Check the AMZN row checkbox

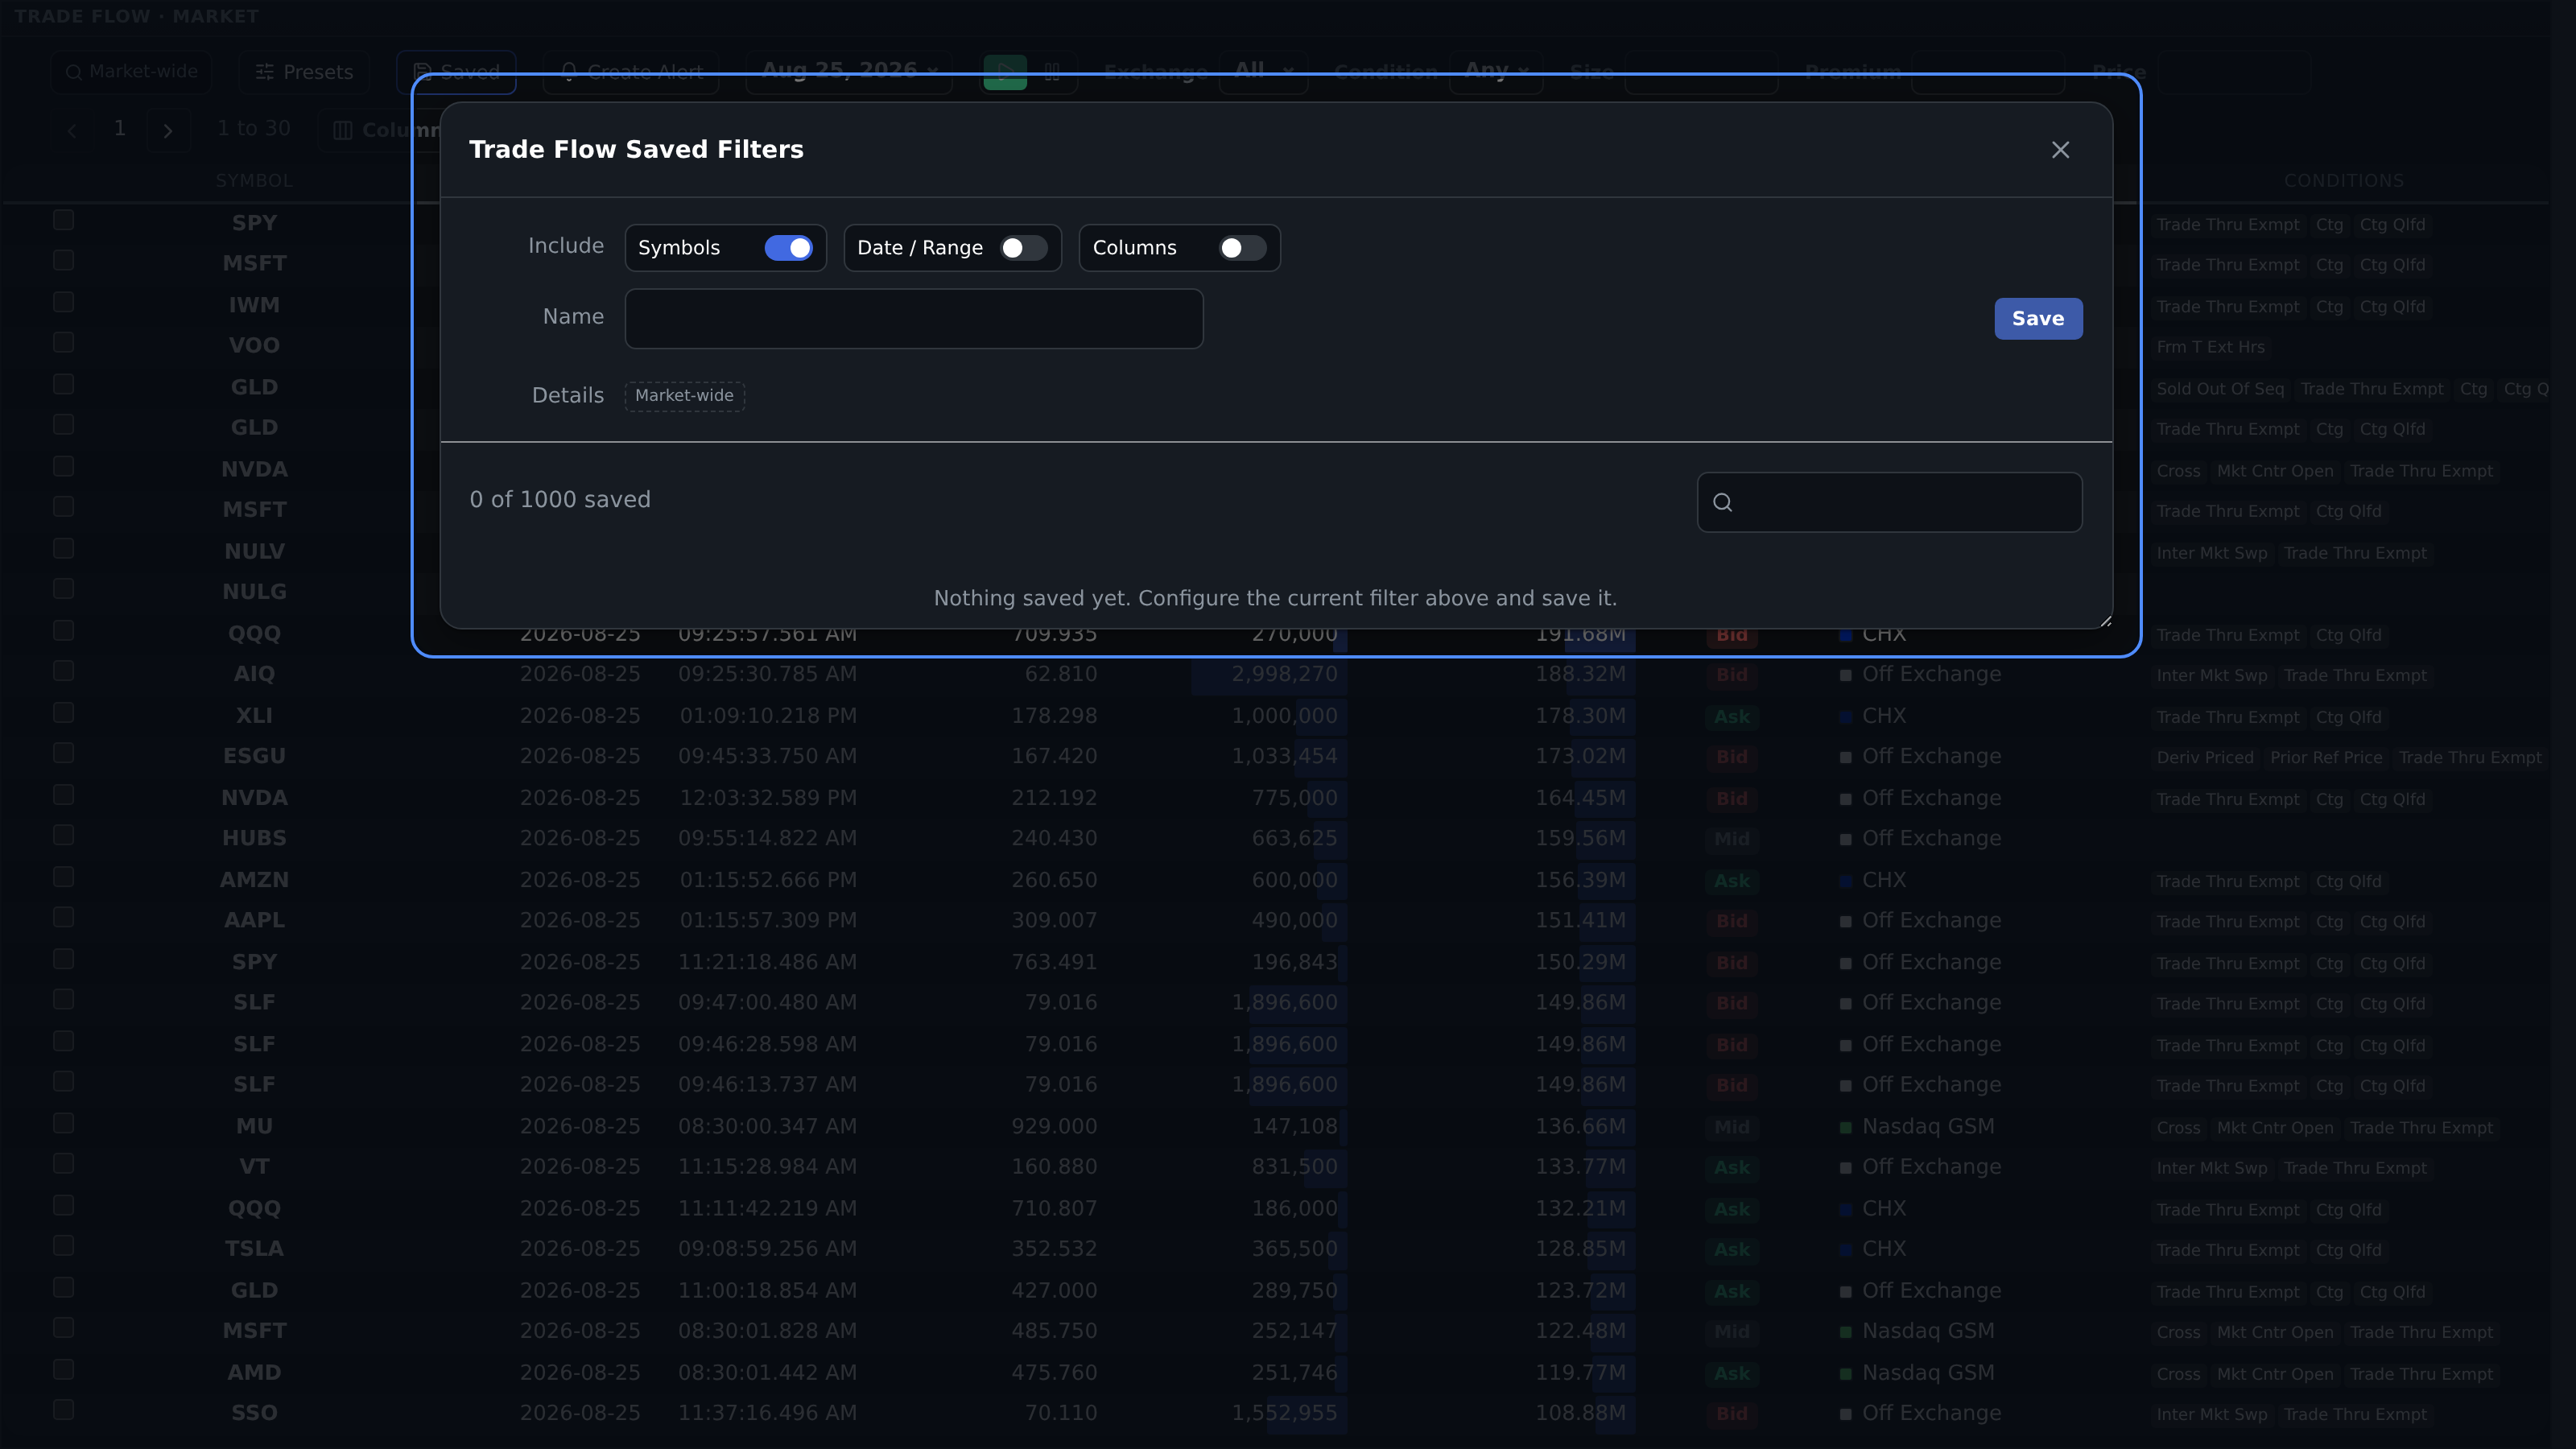coord(64,877)
